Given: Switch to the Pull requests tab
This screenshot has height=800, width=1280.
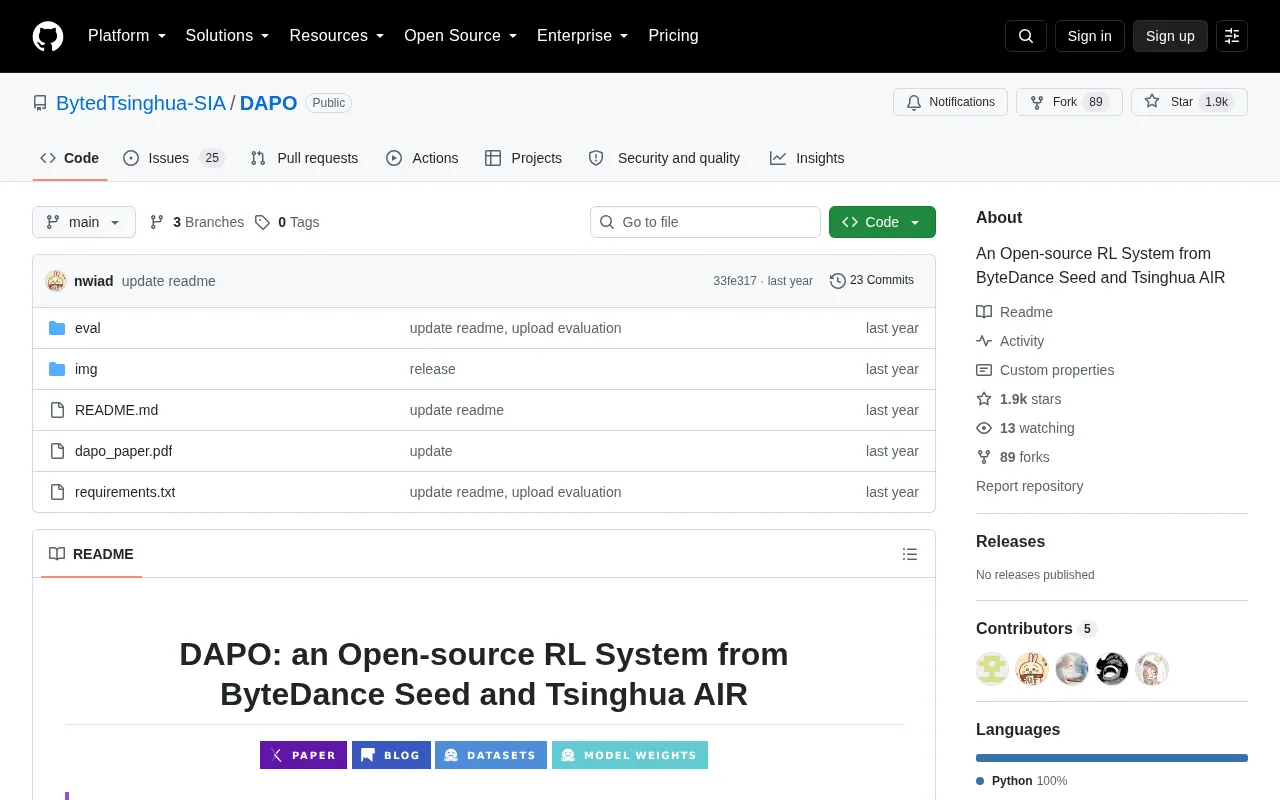Looking at the screenshot, I should [304, 158].
